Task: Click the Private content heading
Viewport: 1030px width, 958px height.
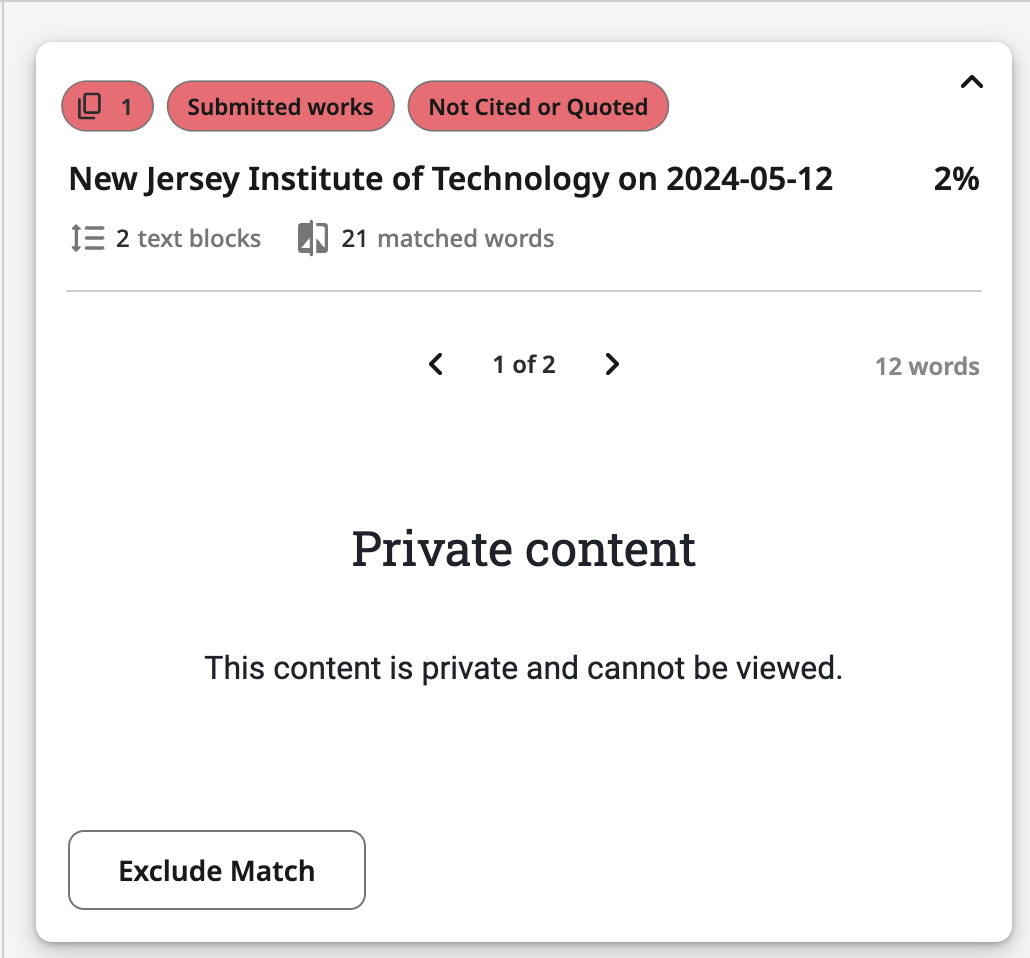Action: (523, 549)
